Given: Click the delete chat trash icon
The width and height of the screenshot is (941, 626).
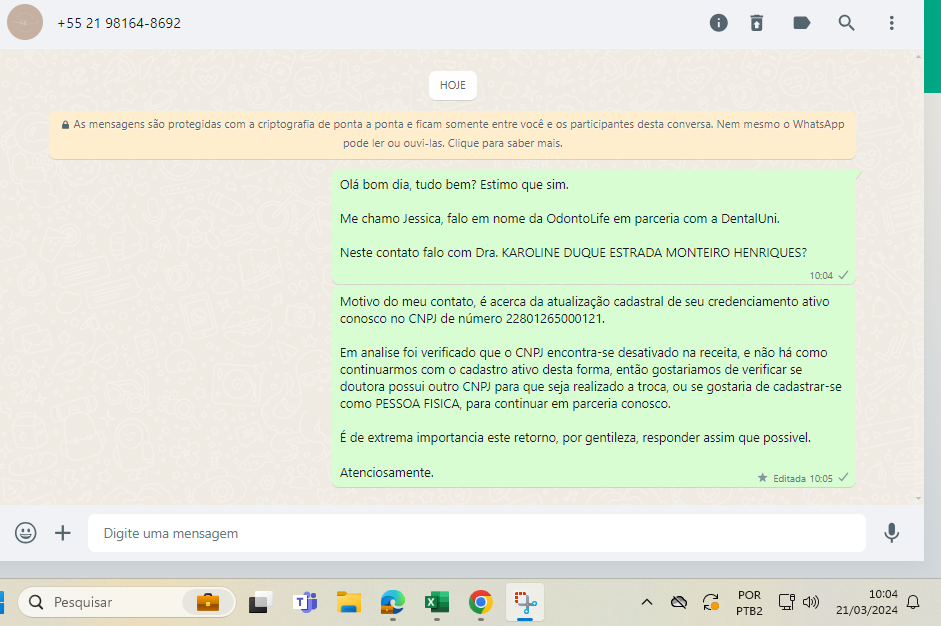Looking at the screenshot, I should tap(757, 23).
